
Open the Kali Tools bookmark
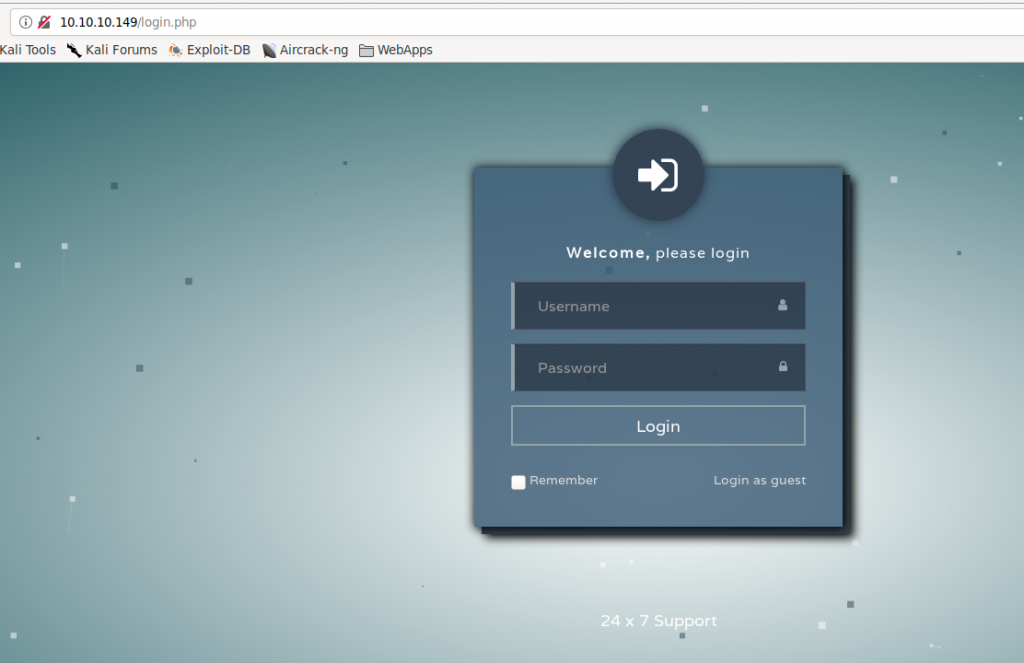[26, 49]
